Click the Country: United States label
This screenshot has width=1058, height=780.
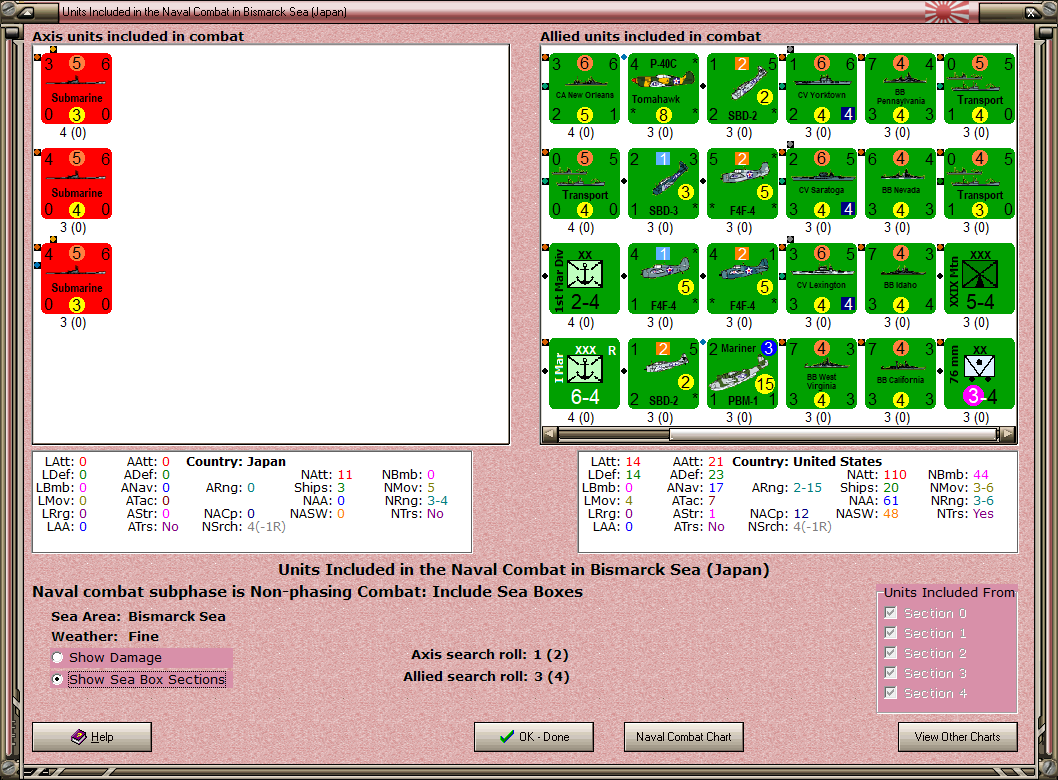807,462
